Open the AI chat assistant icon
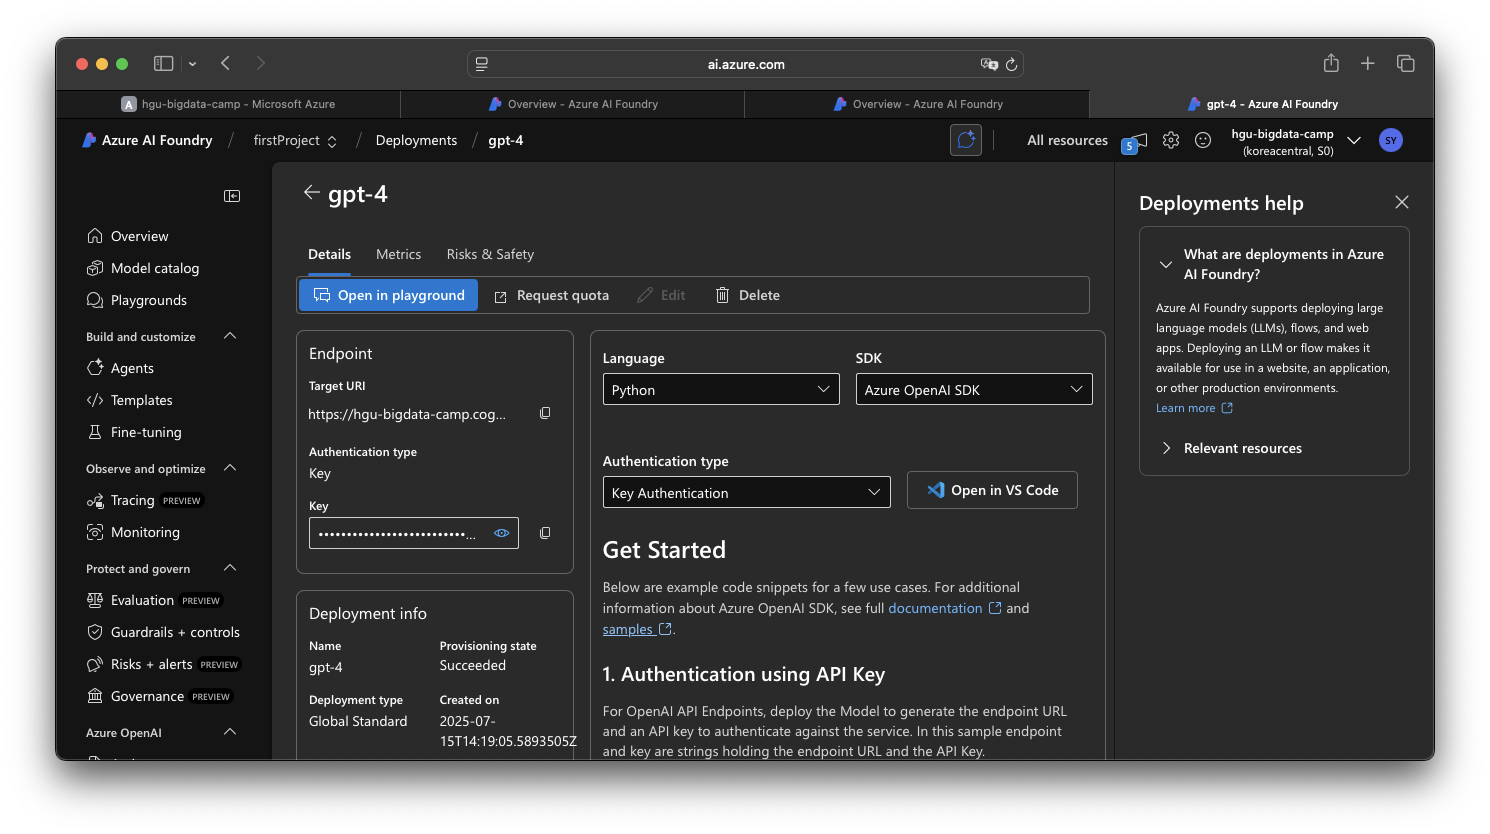 pos(966,140)
